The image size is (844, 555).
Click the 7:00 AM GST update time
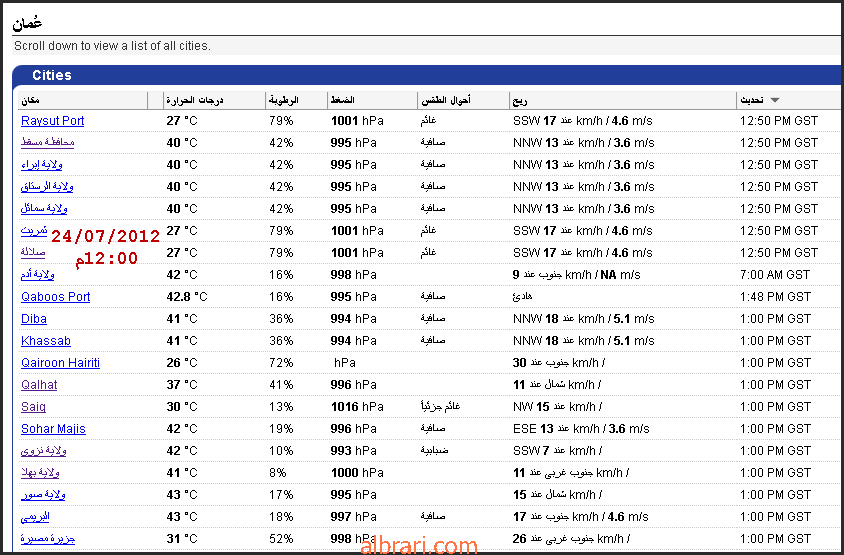(x=775, y=275)
